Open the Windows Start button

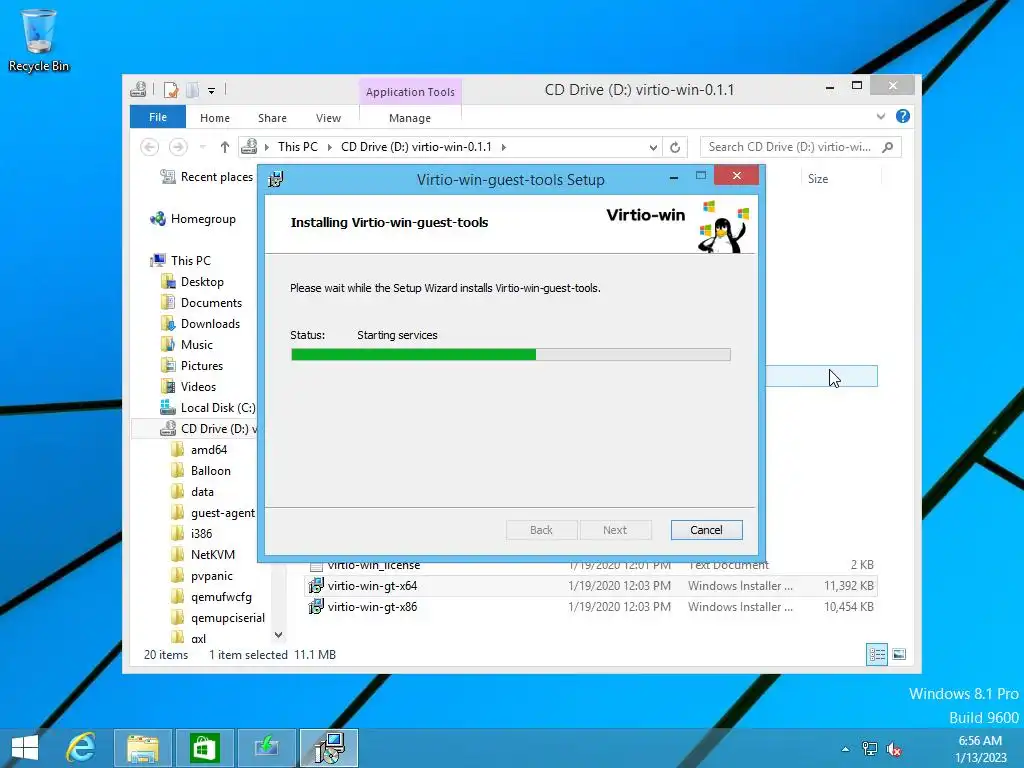coord(25,748)
